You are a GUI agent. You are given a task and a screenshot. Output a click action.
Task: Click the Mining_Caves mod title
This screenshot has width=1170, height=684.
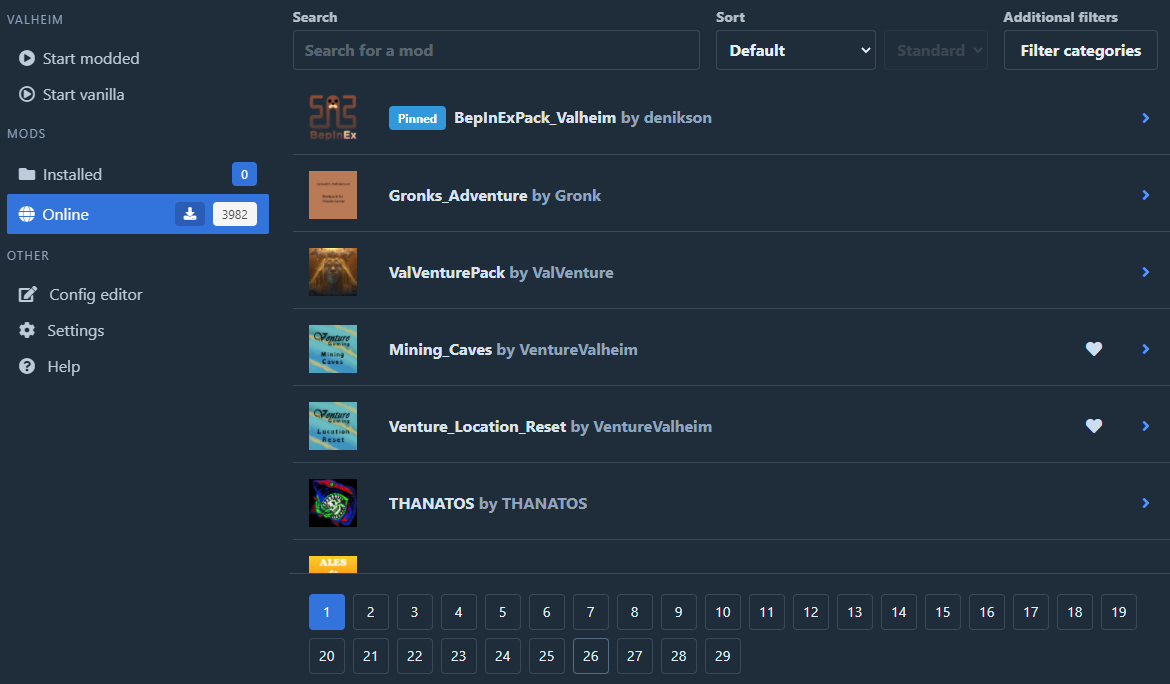pos(440,349)
